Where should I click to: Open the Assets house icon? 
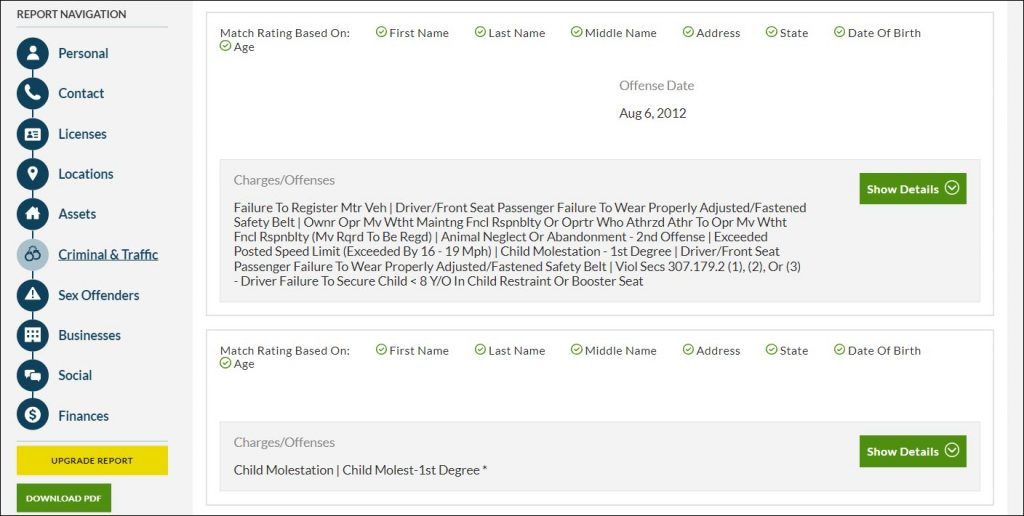(x=33, y=214)
